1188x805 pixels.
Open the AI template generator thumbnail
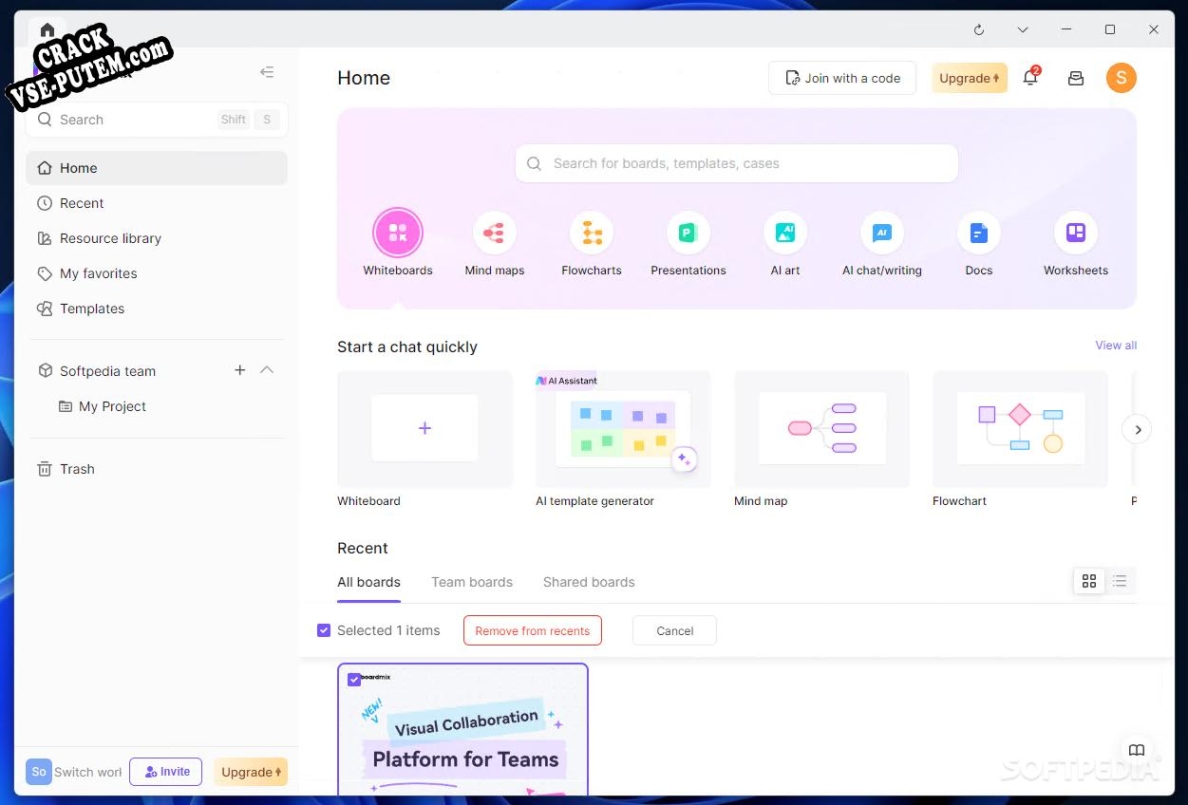[x=623, y=429]
